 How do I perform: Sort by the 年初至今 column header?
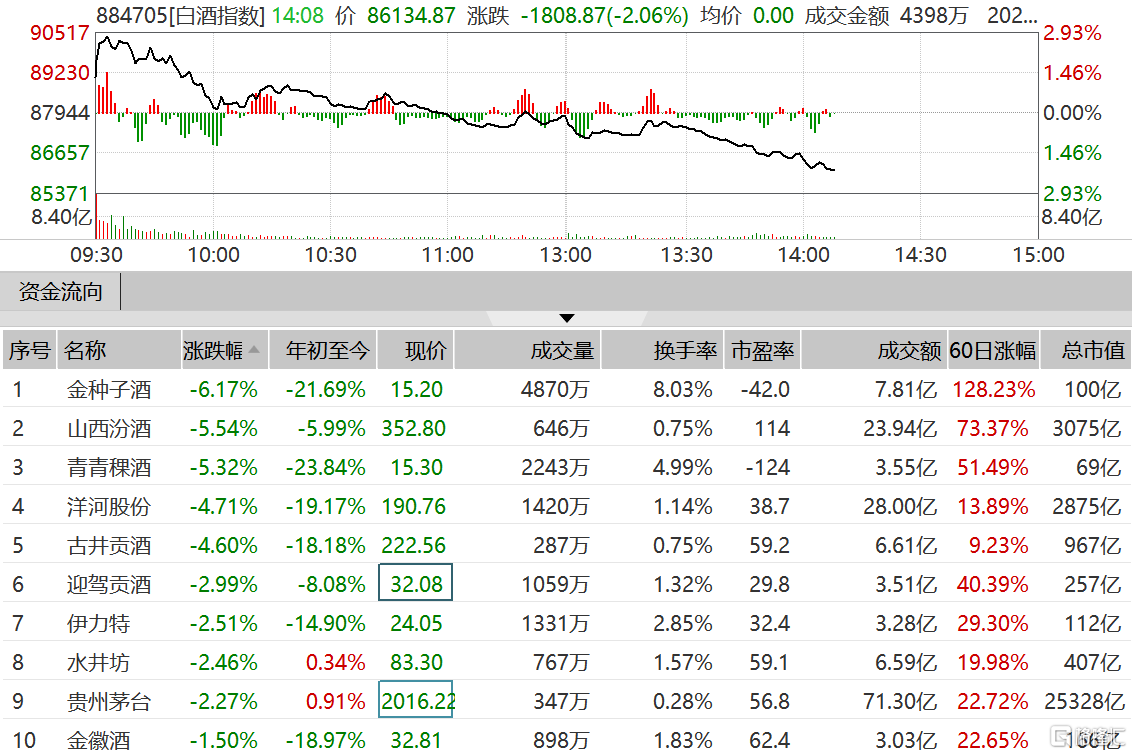coord(323,350)
